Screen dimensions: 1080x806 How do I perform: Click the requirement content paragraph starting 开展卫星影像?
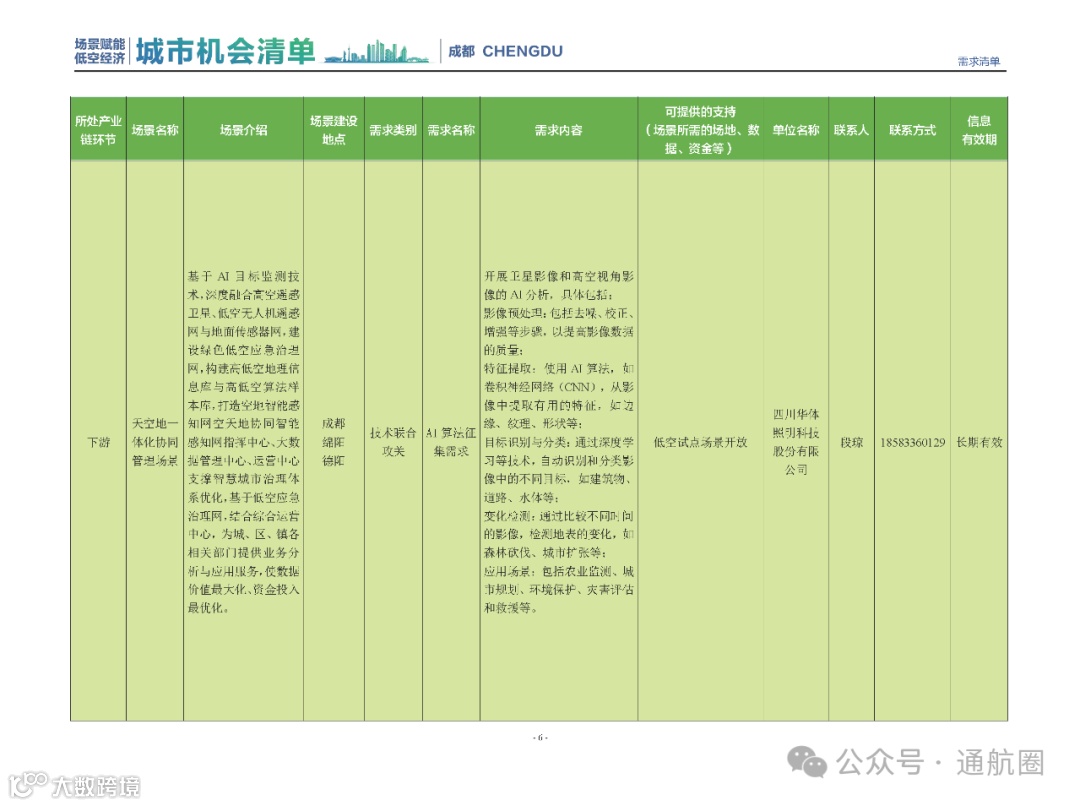tap(559, 442)
